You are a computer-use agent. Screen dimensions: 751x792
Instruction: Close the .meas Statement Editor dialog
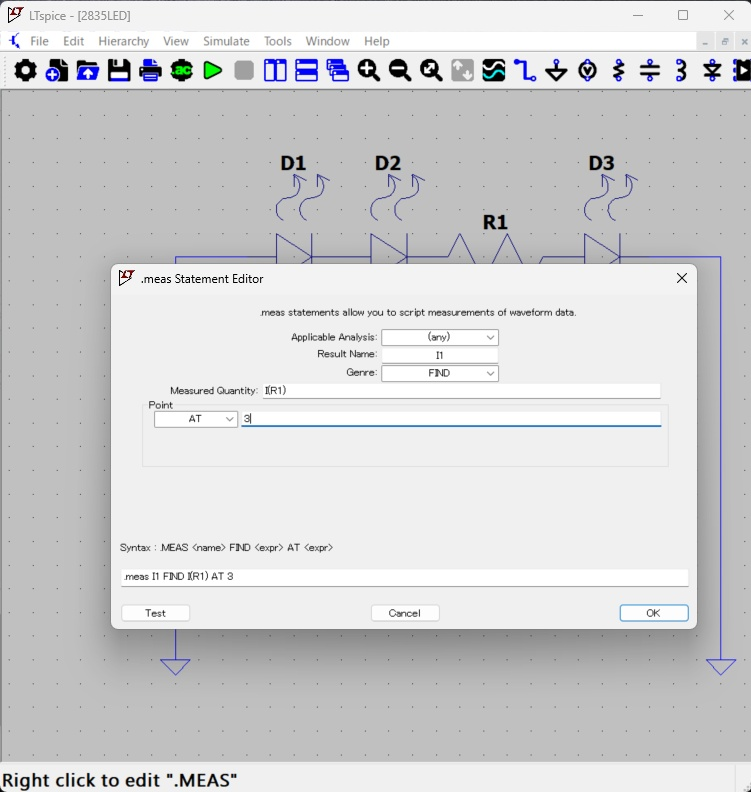[x=682, y=278]
